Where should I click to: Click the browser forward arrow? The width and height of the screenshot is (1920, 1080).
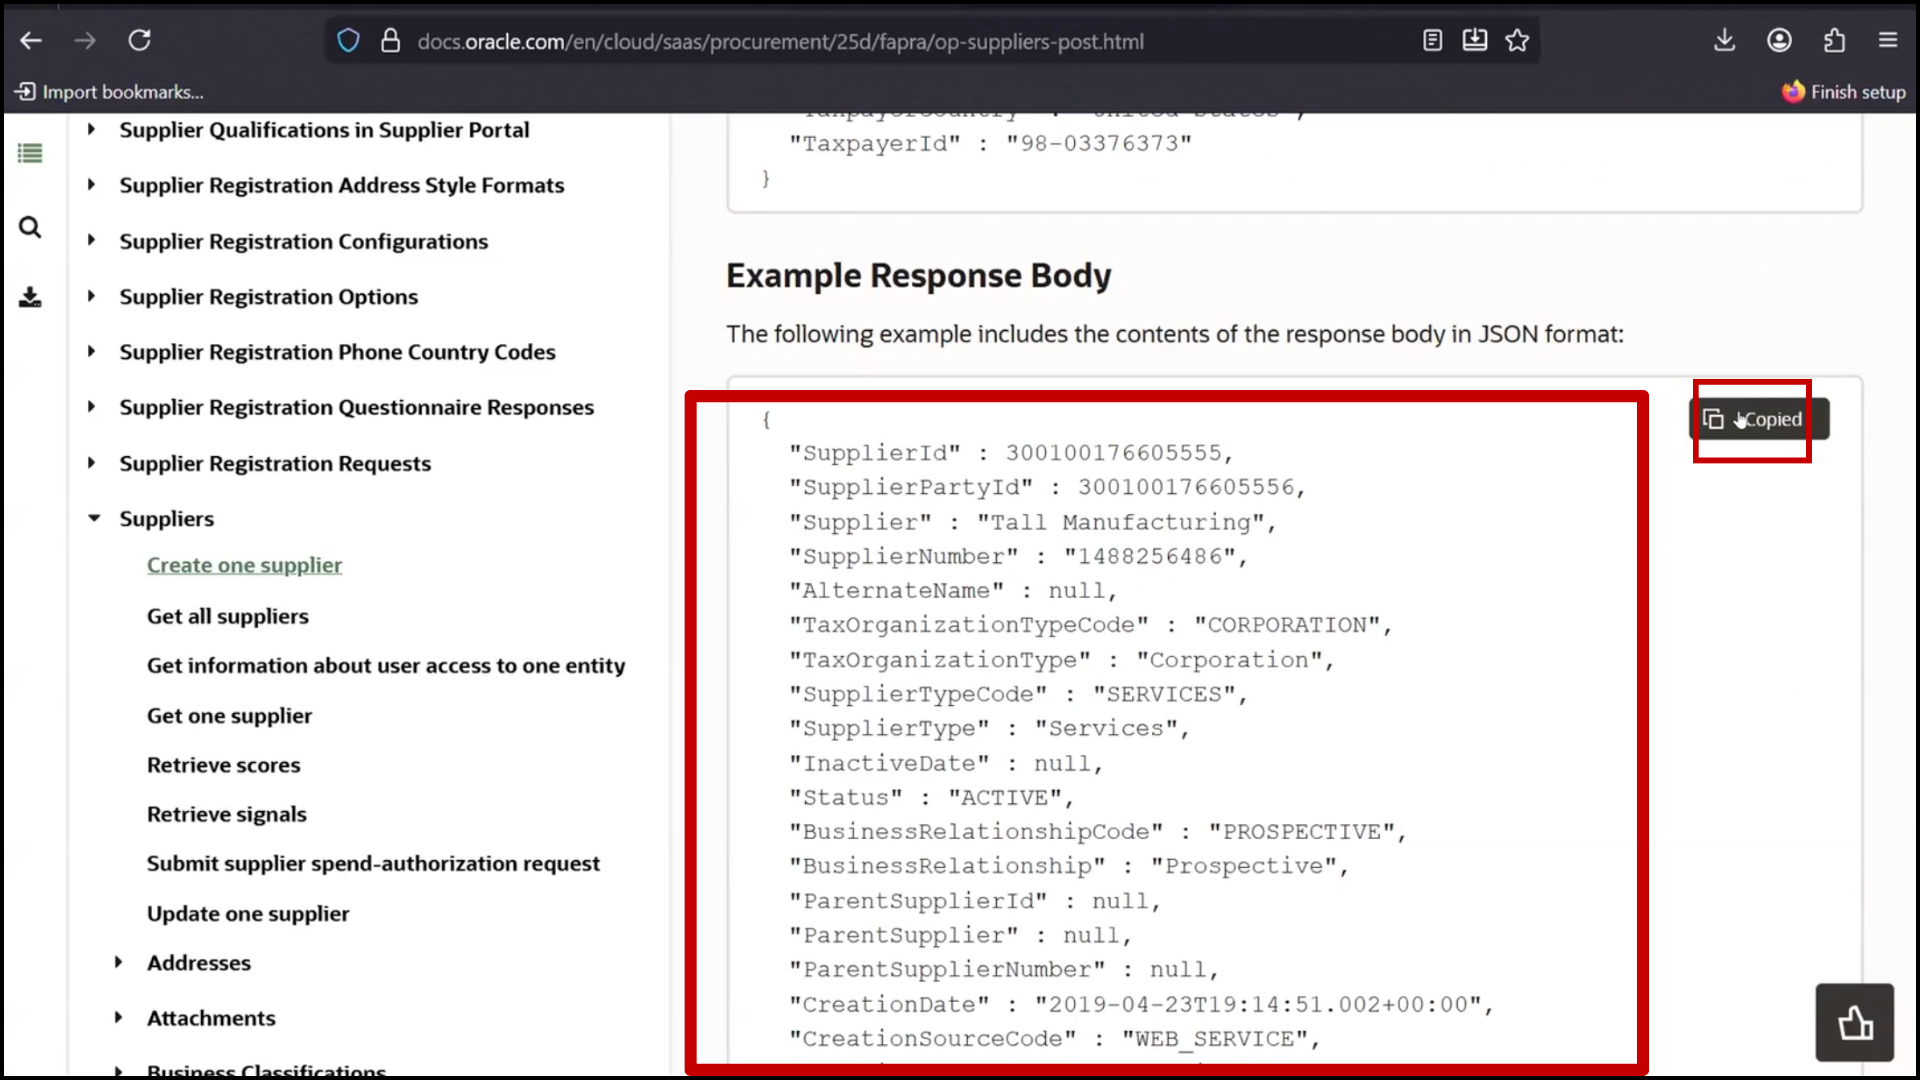coord(85,41)
